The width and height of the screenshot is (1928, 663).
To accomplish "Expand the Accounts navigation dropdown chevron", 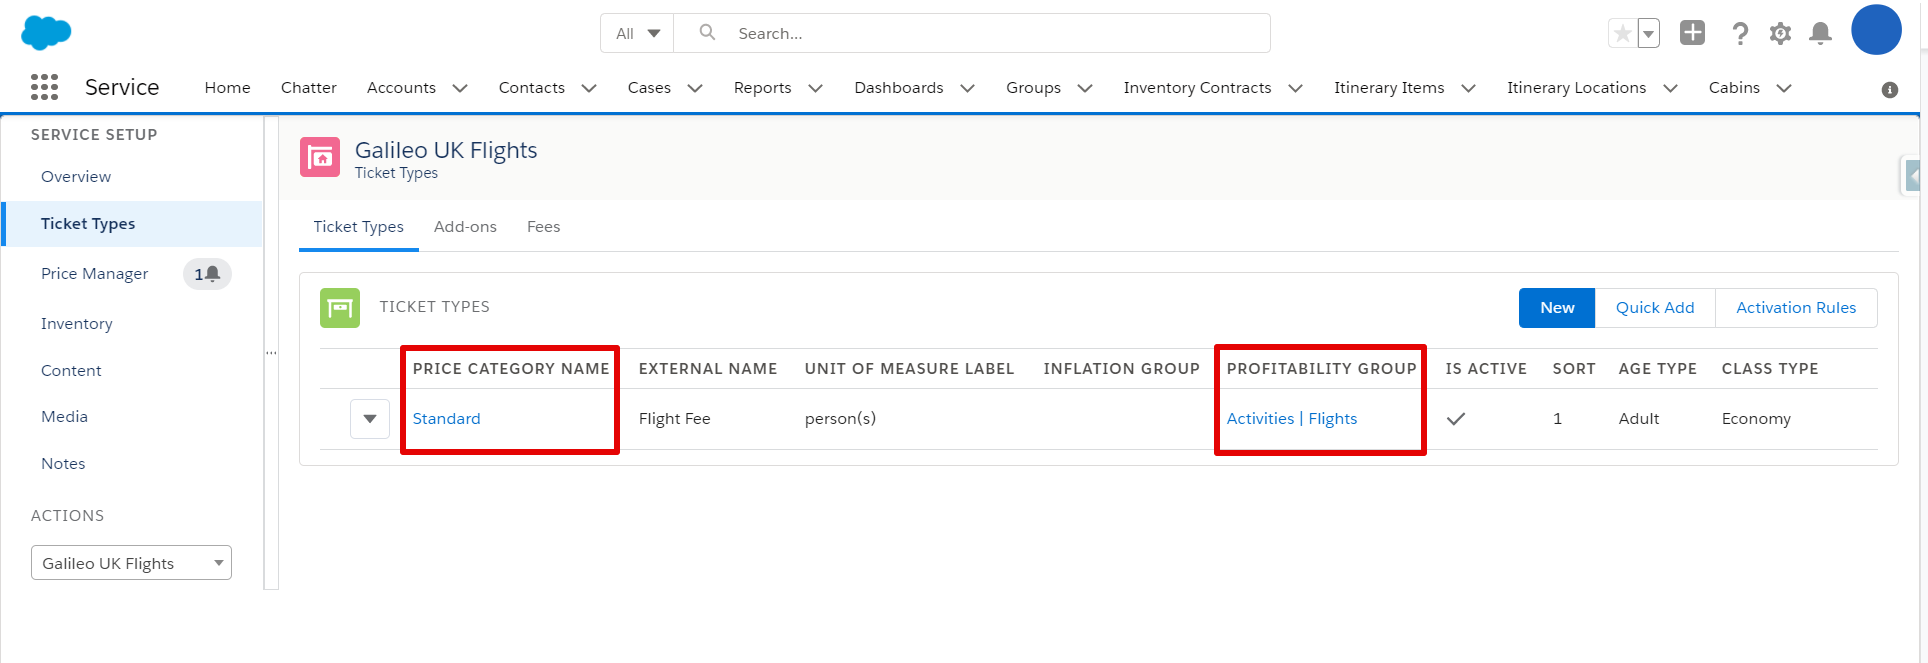I will [x=460, y=88].
